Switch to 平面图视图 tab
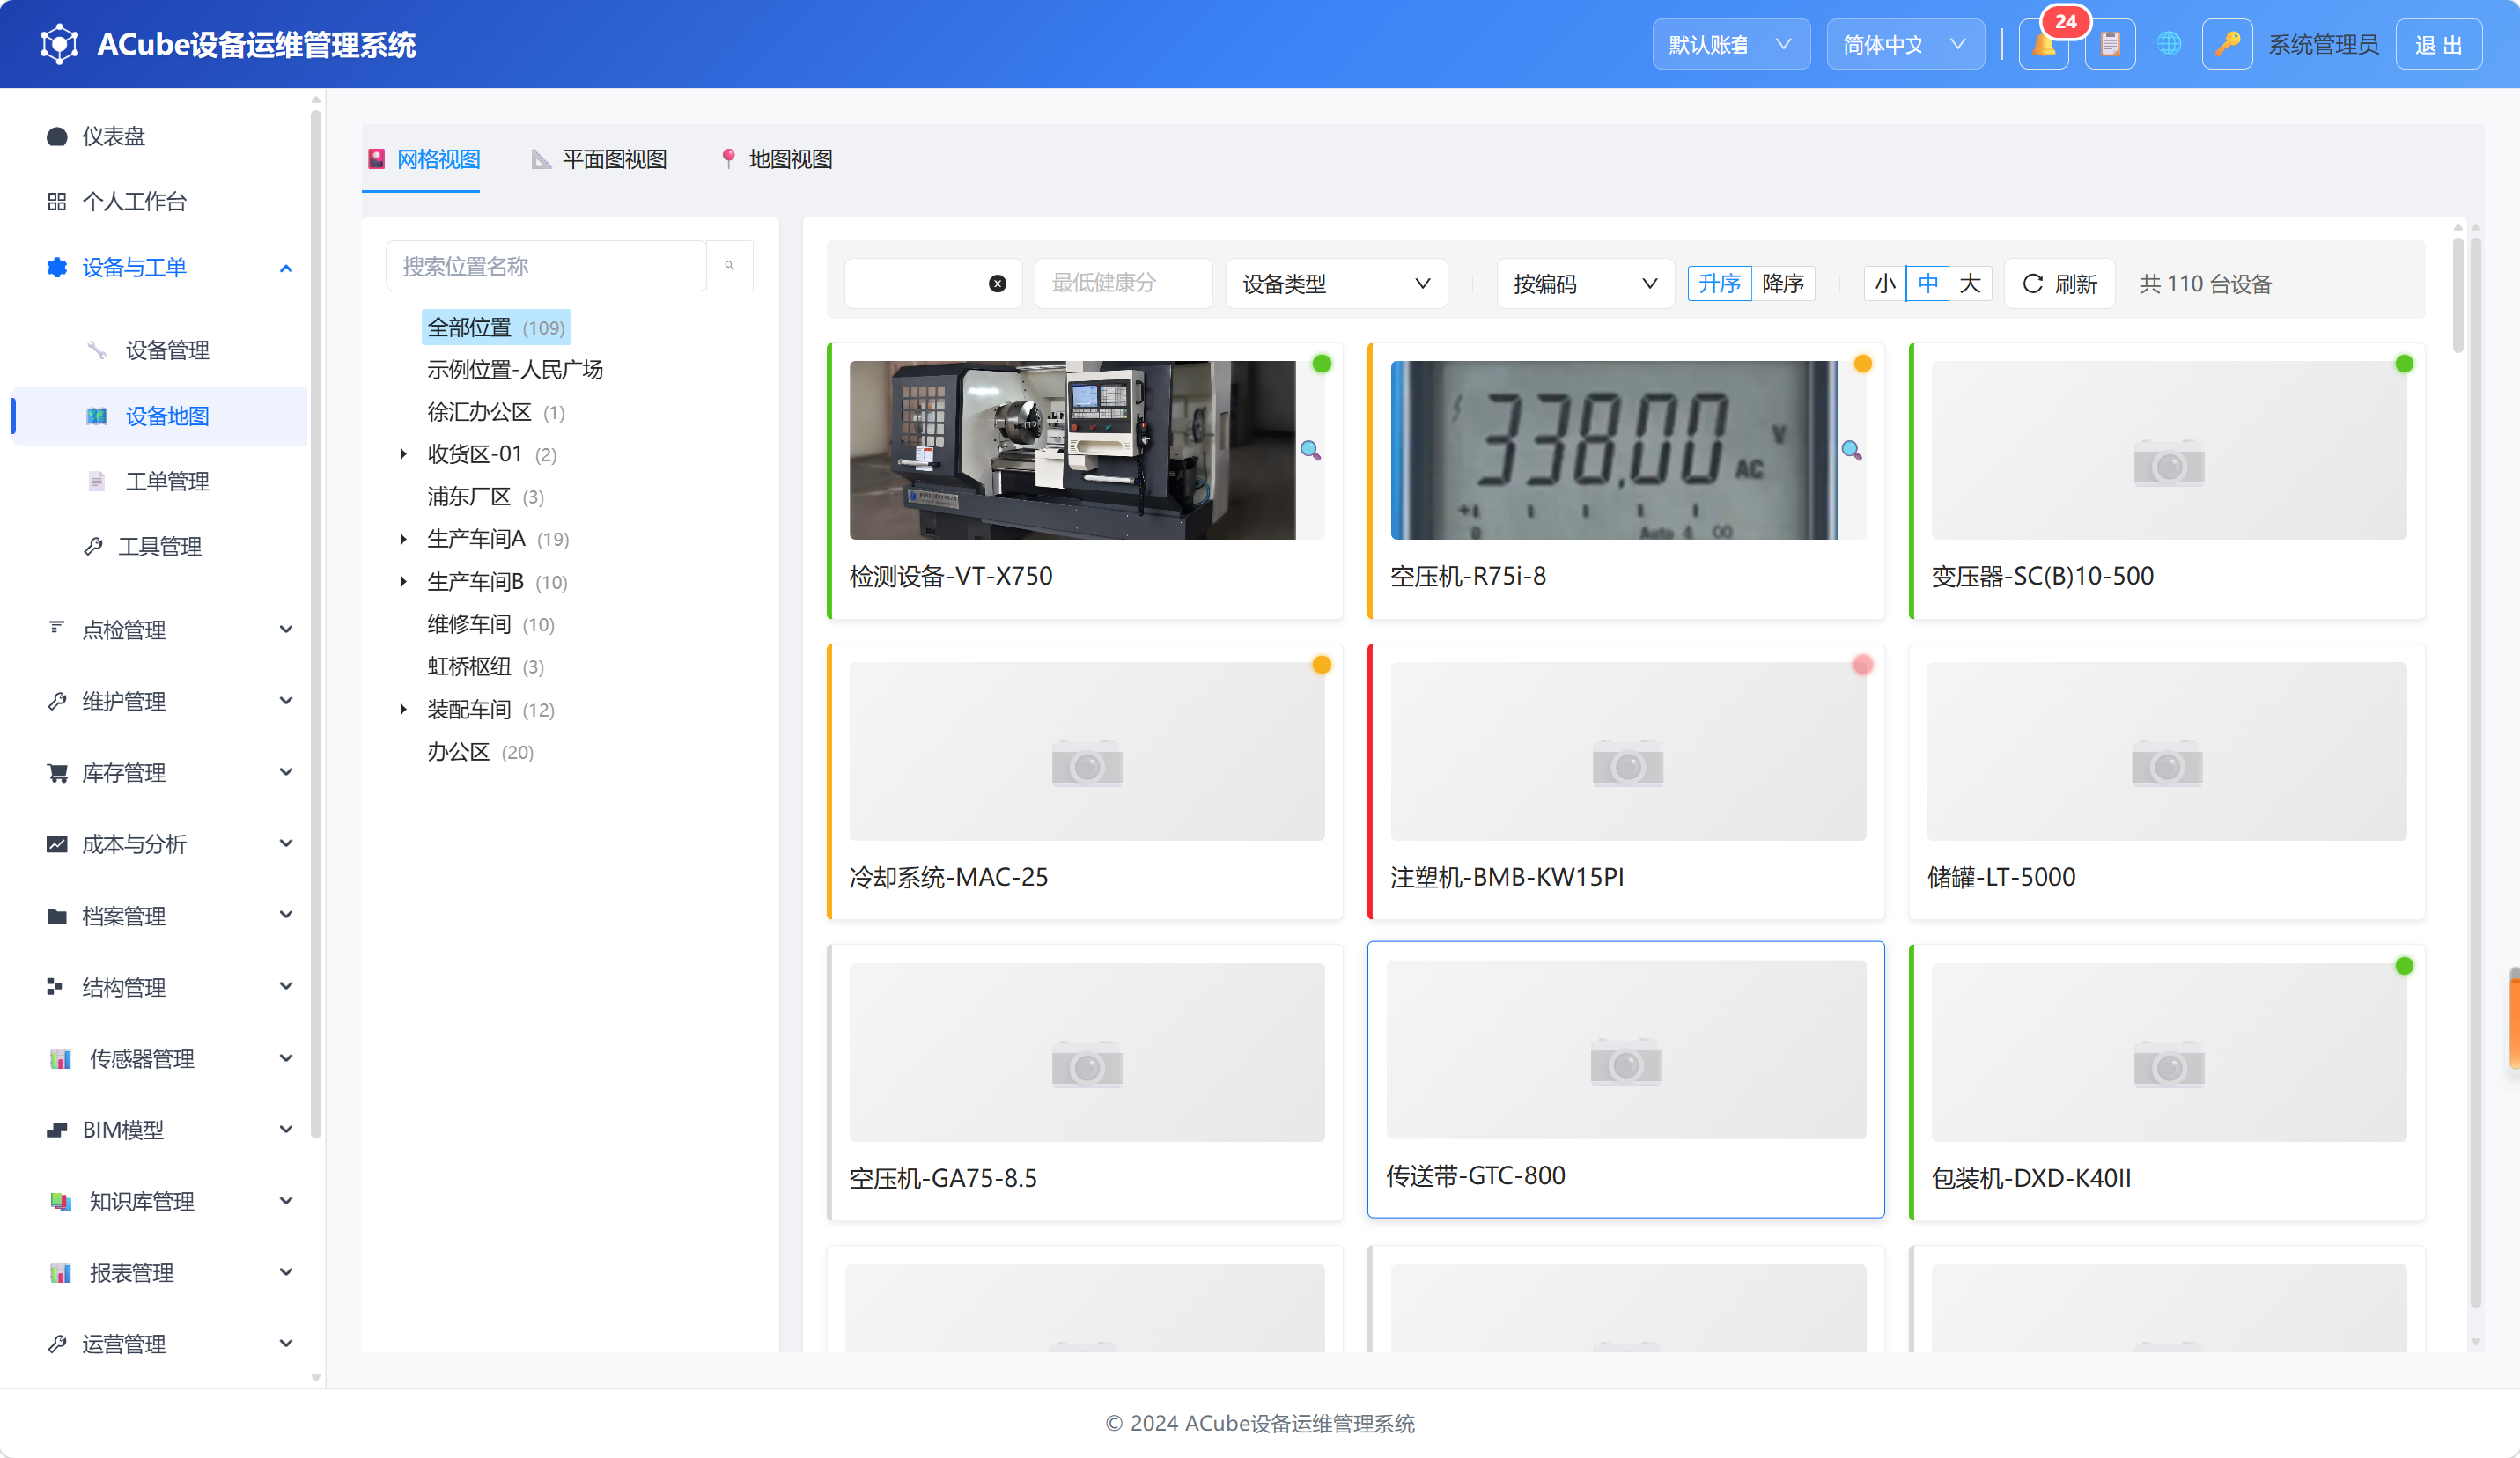 point(598,159)
